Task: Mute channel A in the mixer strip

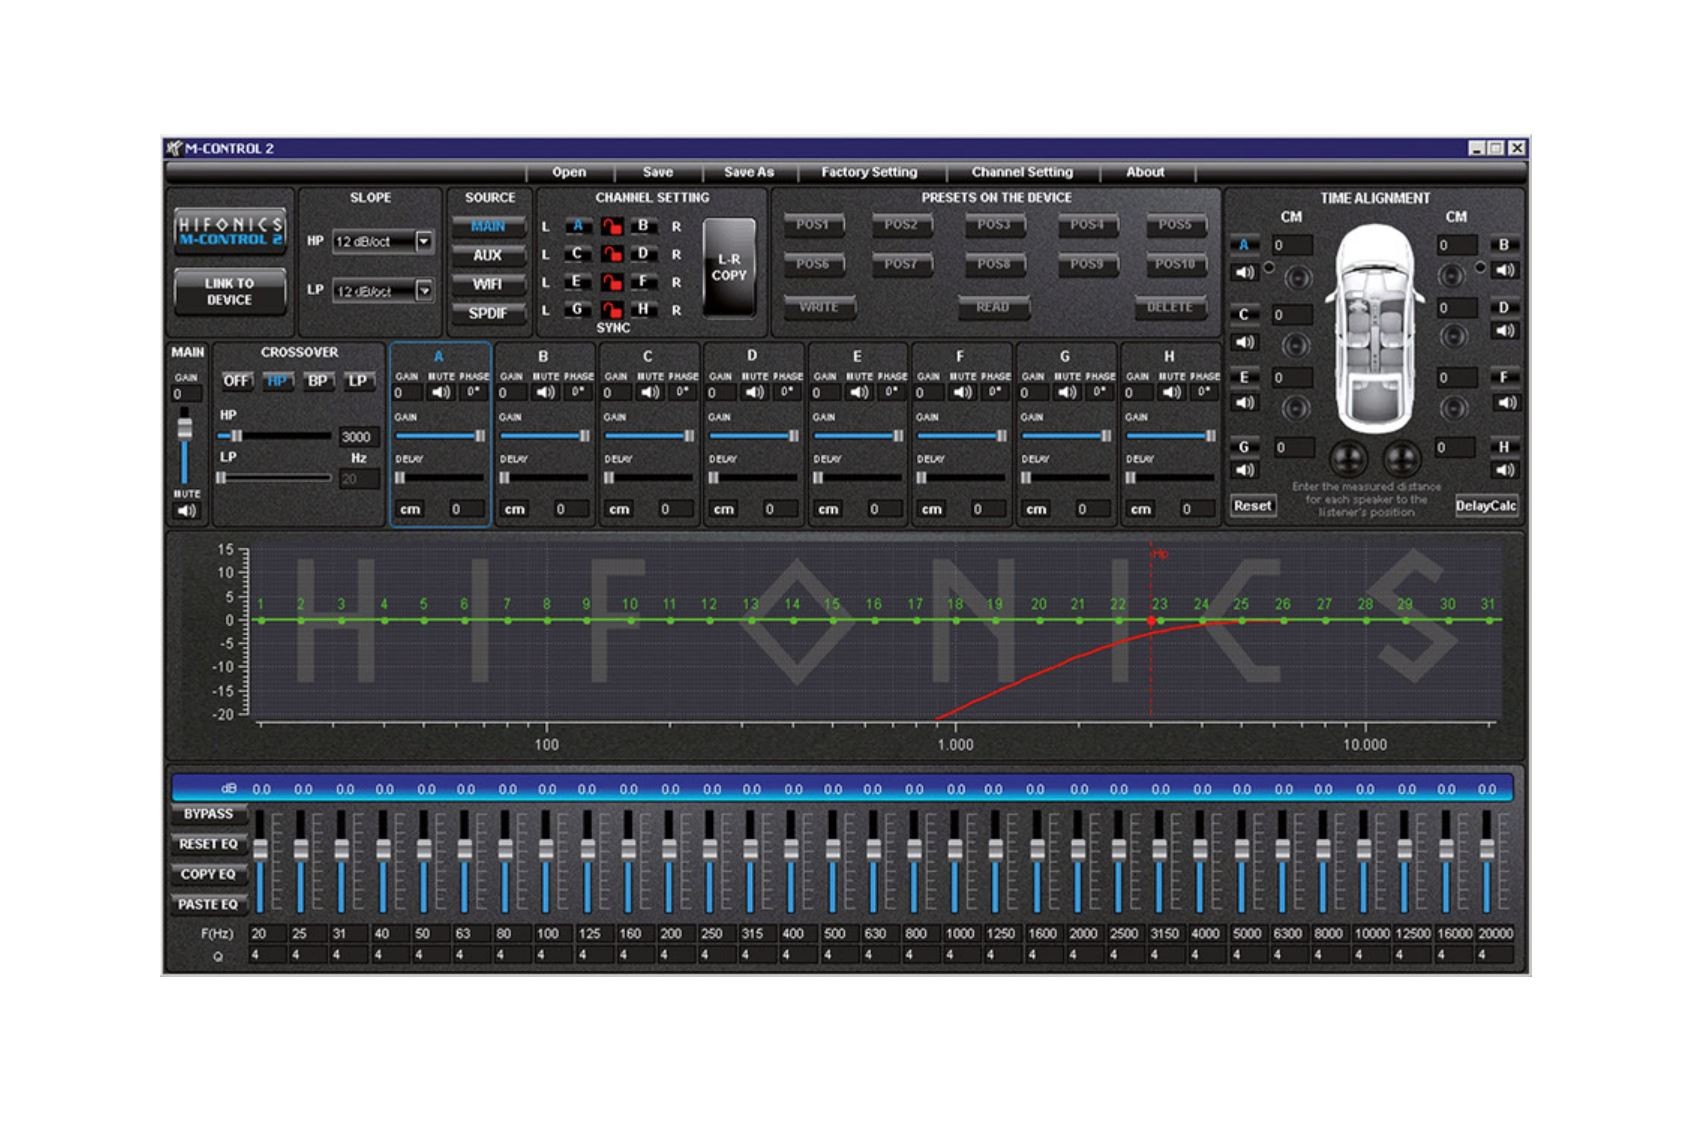Action: click(x=440, y=392)
